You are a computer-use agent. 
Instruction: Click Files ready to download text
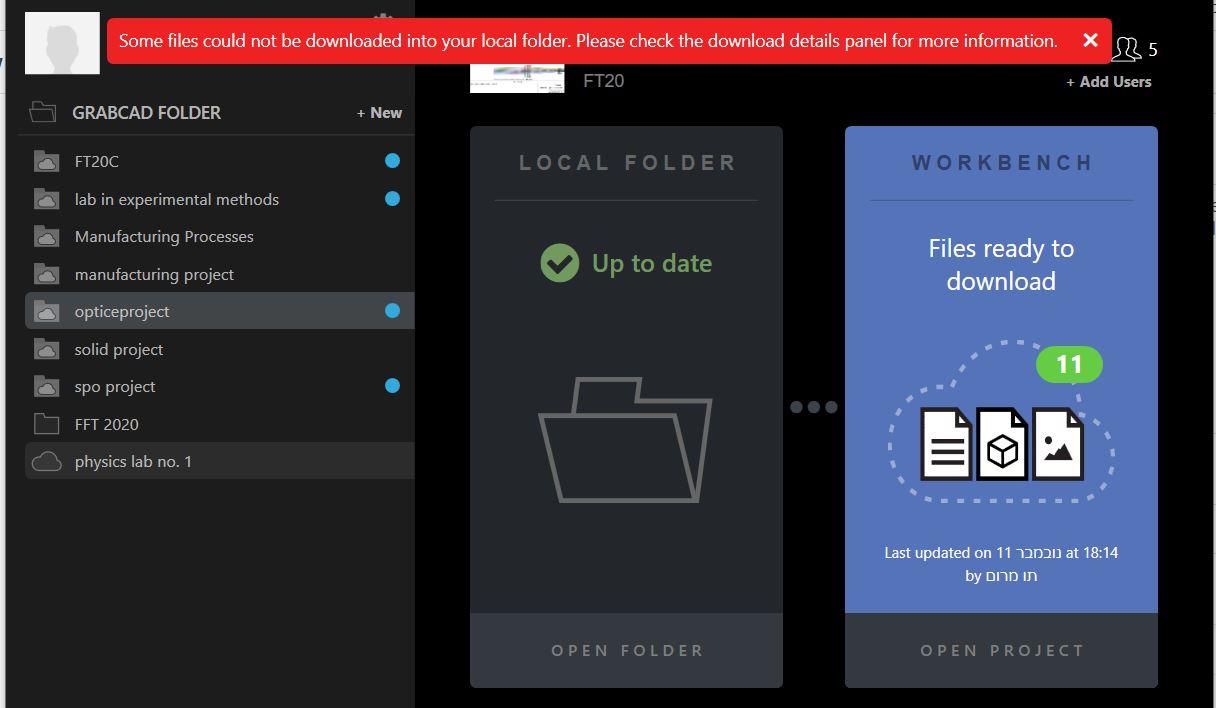click(1001, 265)
